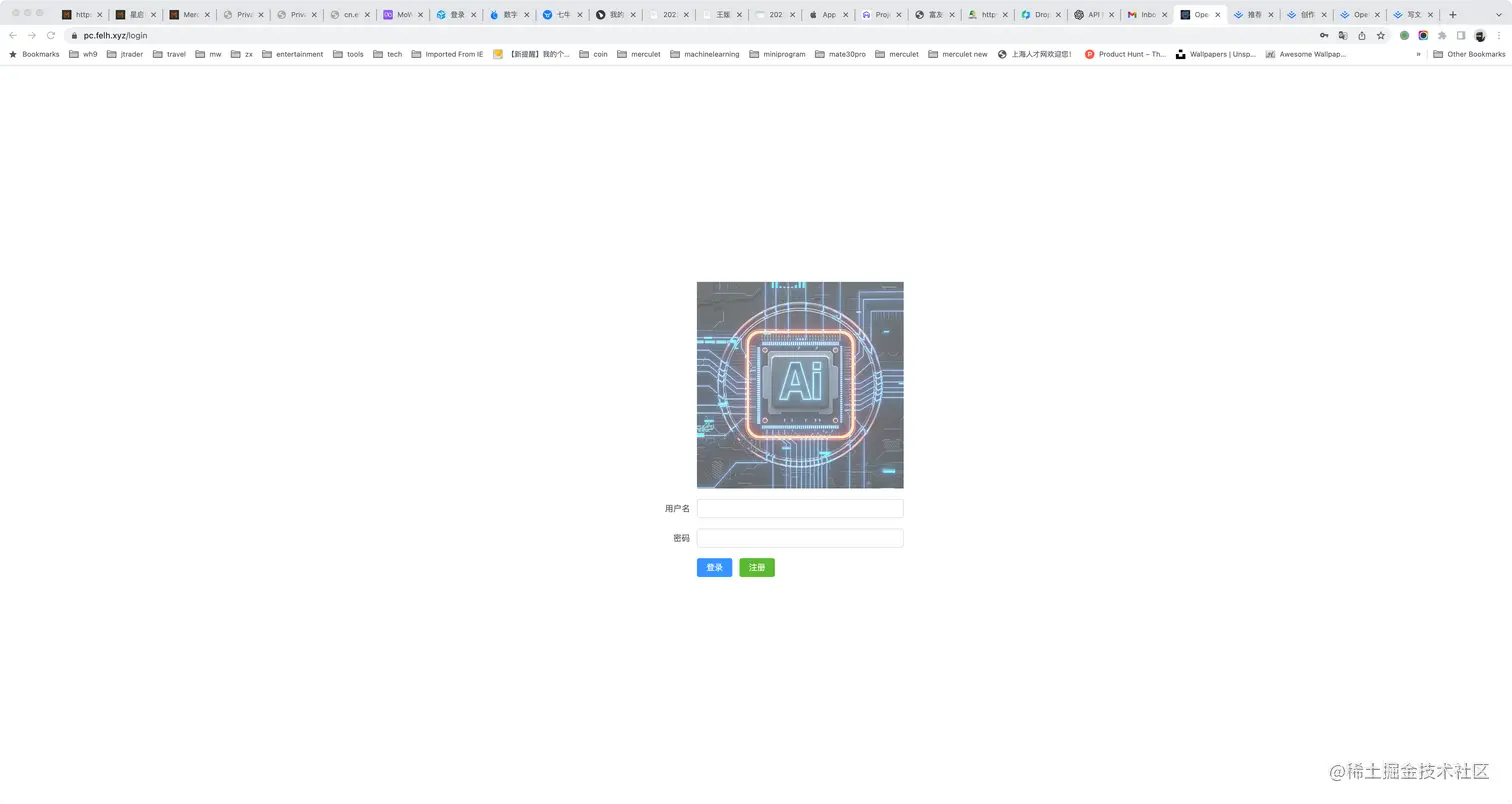Screen dimensions: 1512x804
Task: Close the active Ope tab
Action: [x=1217, y=15]
